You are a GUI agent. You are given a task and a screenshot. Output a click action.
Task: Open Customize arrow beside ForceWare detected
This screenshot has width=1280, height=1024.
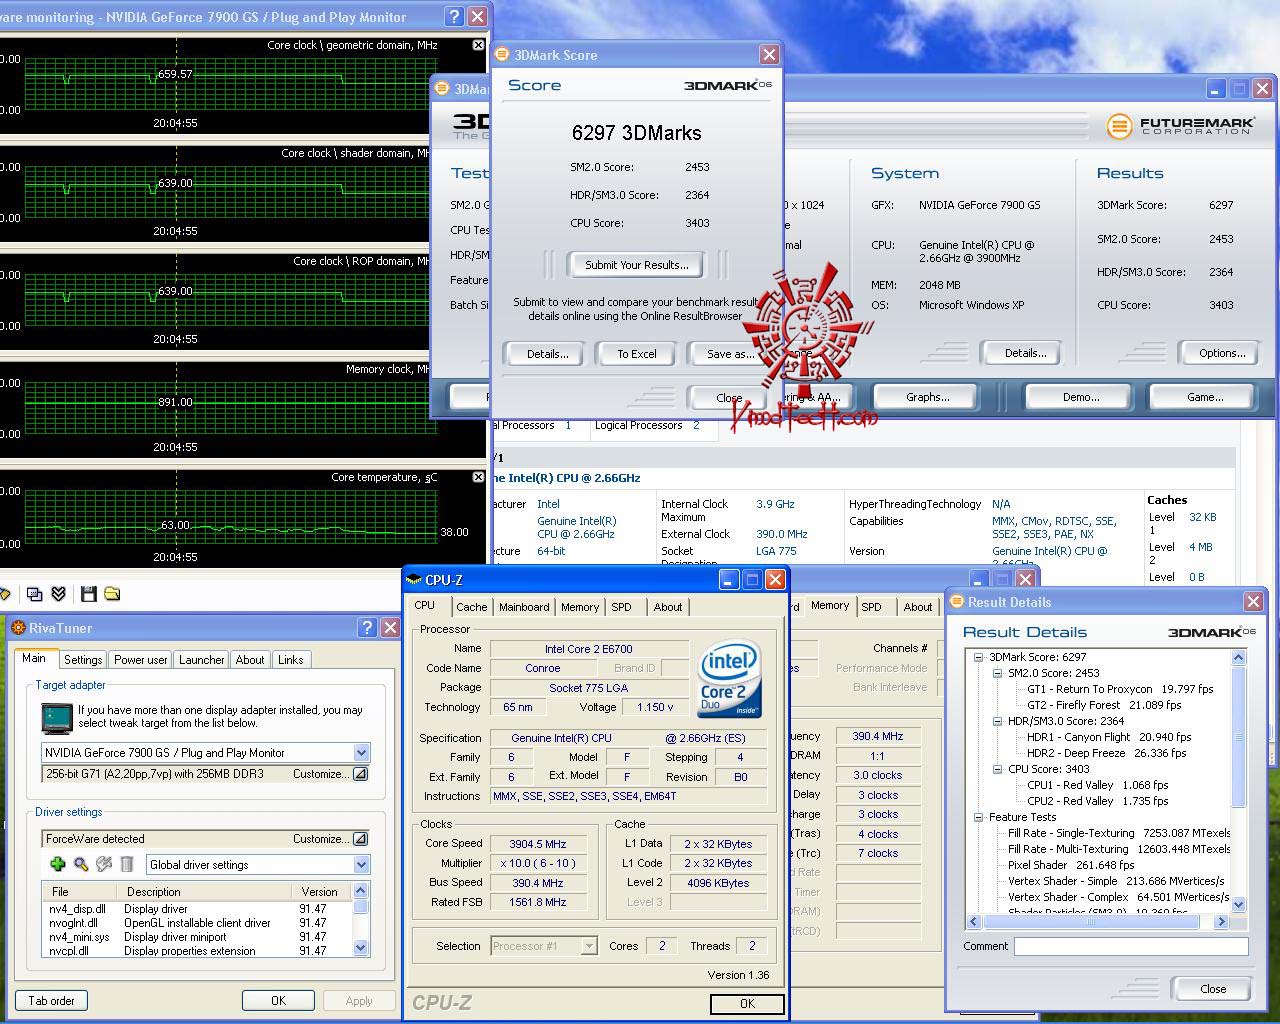tap(360, 839)
